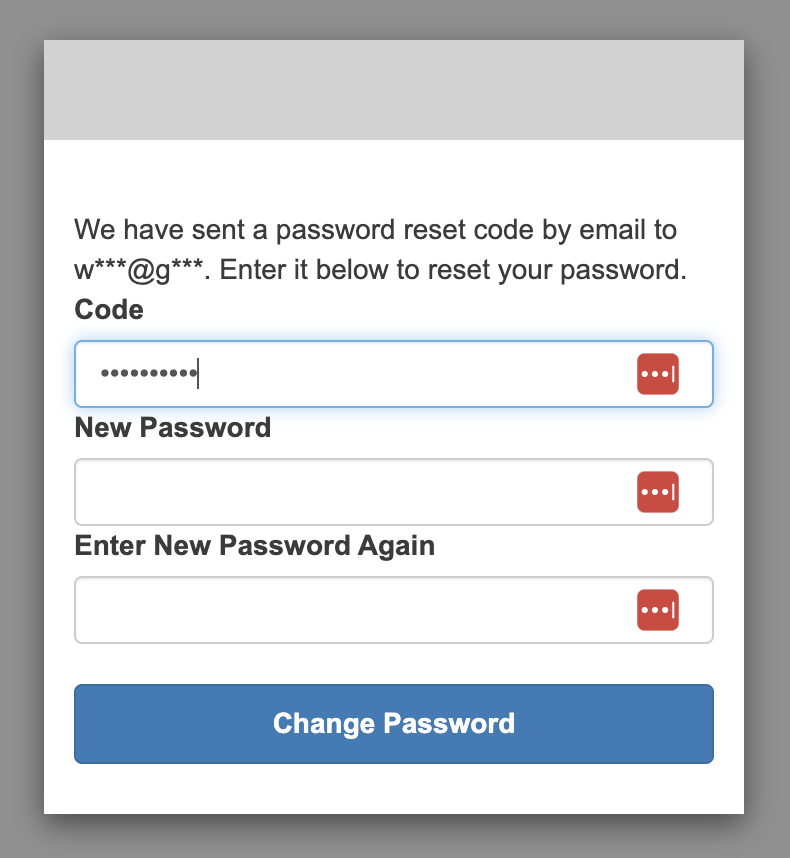Image resolution: width=790 pixels, height=858 pixels.
Task: Focus the Enter New Password Again field
Action: point(394,610)
